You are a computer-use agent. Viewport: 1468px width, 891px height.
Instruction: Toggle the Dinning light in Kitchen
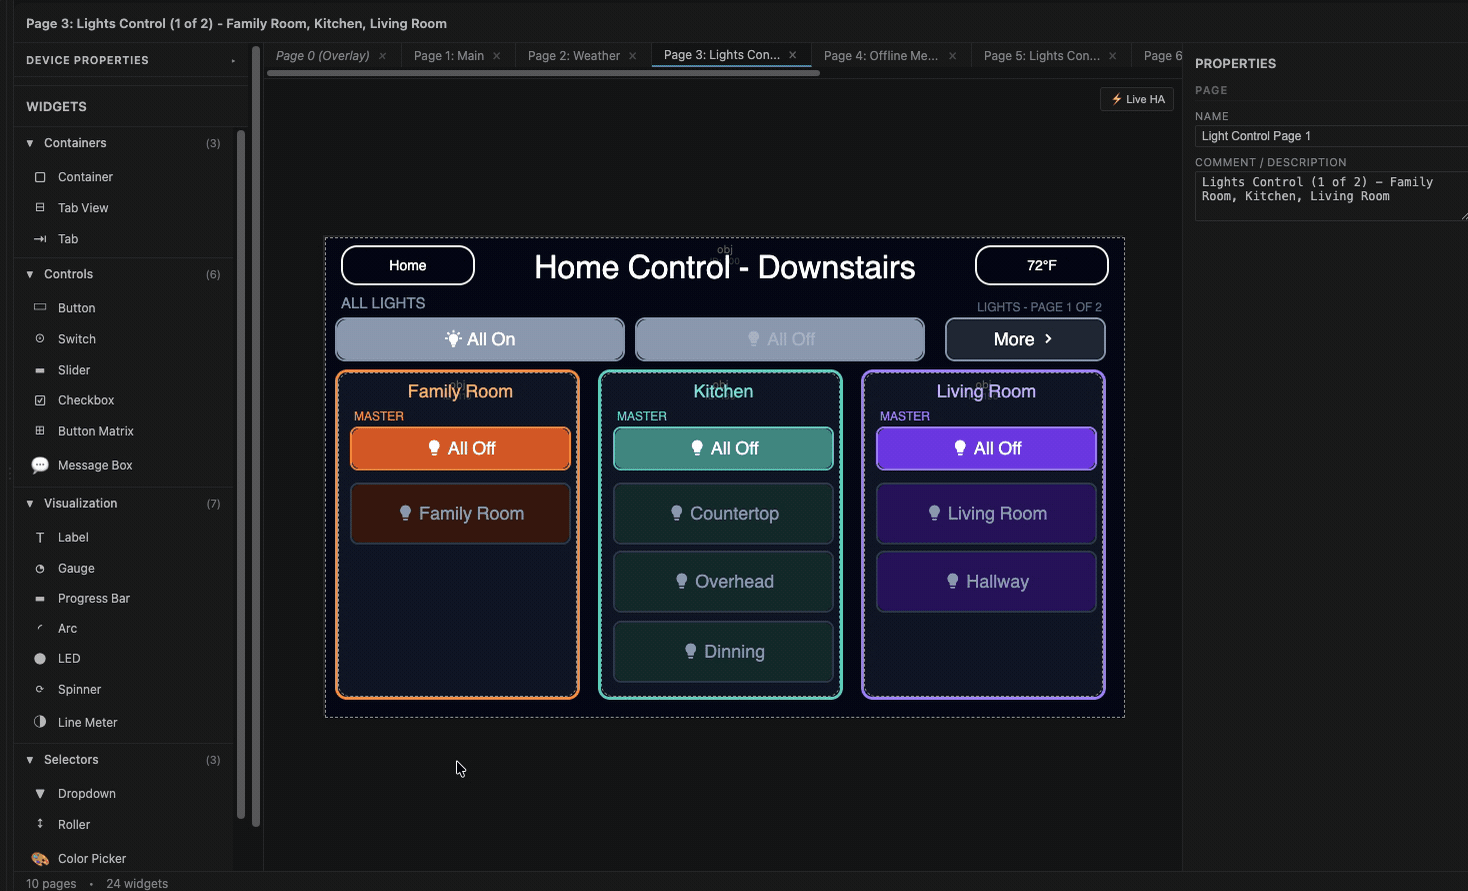click(x=723, y=651)
